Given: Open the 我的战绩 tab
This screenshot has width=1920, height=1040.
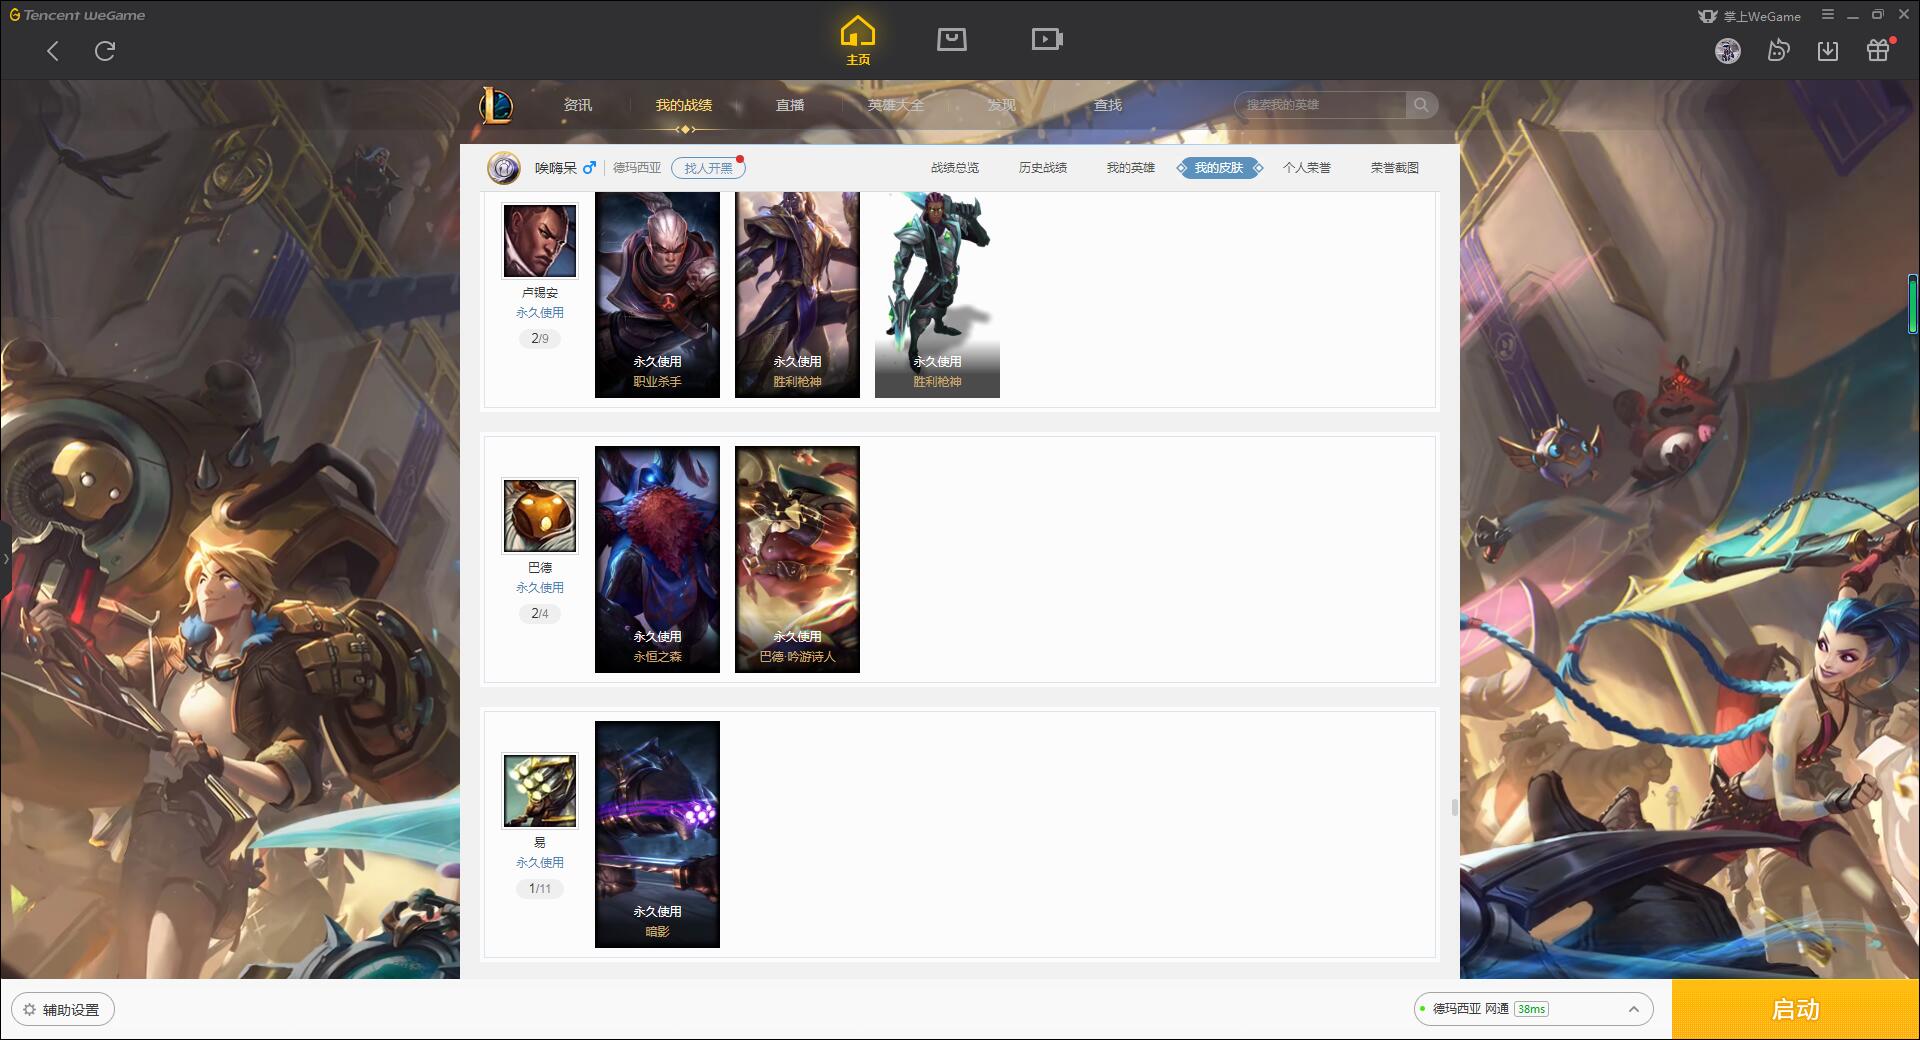Looking at the screenshot, I should 684,105.
